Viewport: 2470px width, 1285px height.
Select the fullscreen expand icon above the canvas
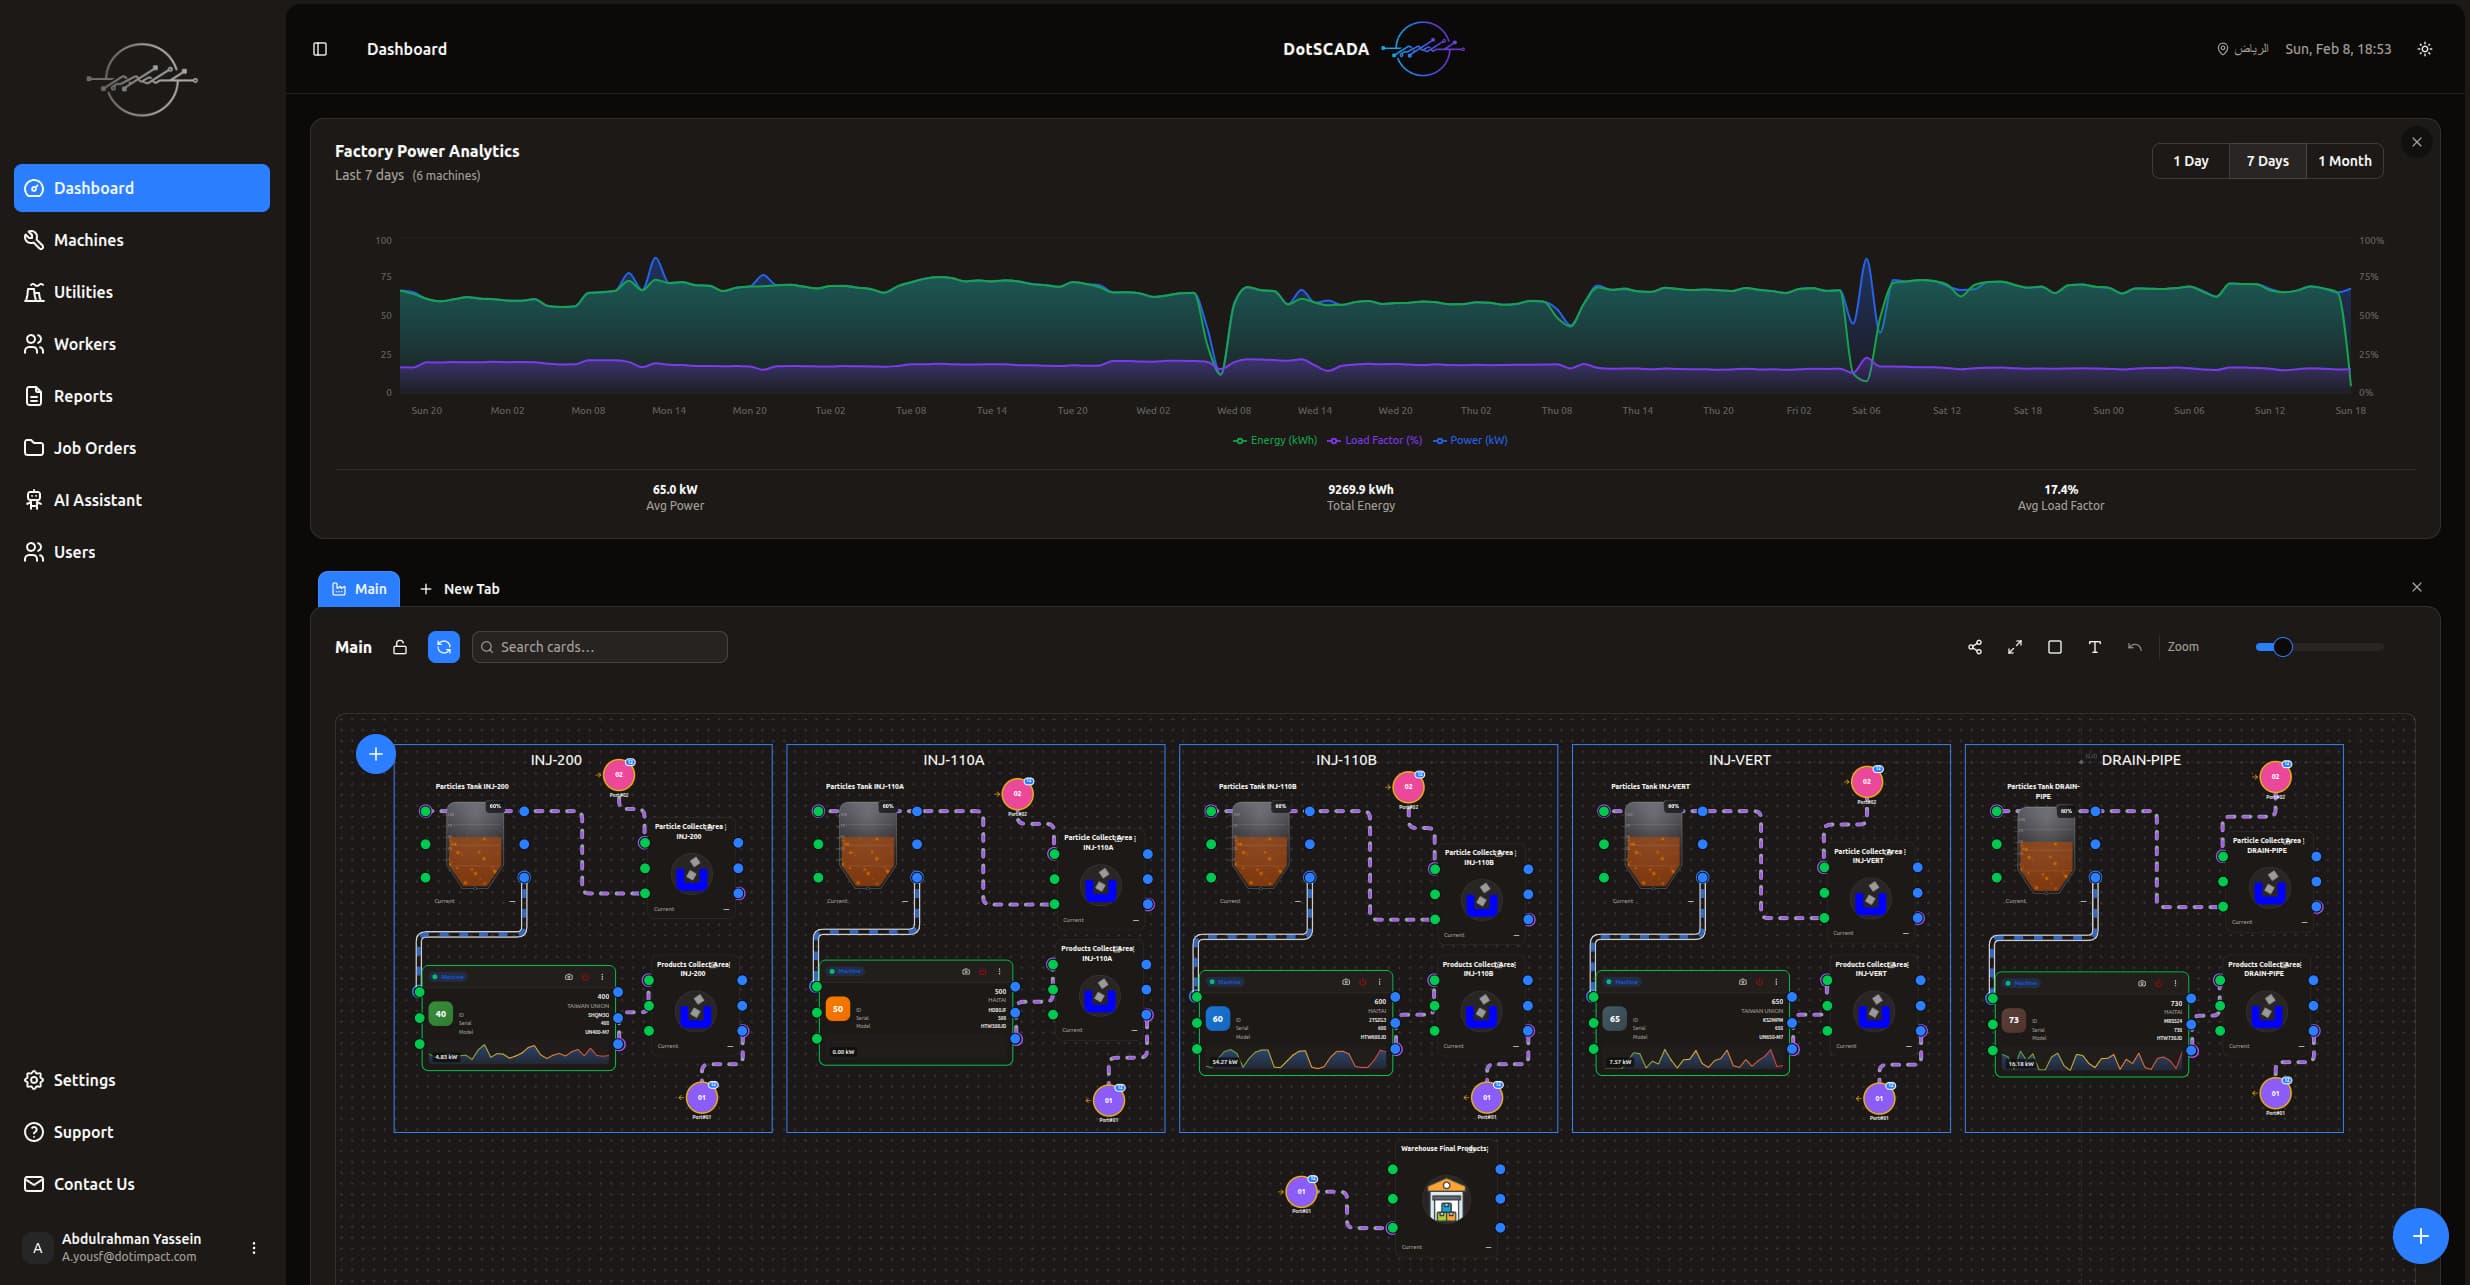[x=2015, y=647]
